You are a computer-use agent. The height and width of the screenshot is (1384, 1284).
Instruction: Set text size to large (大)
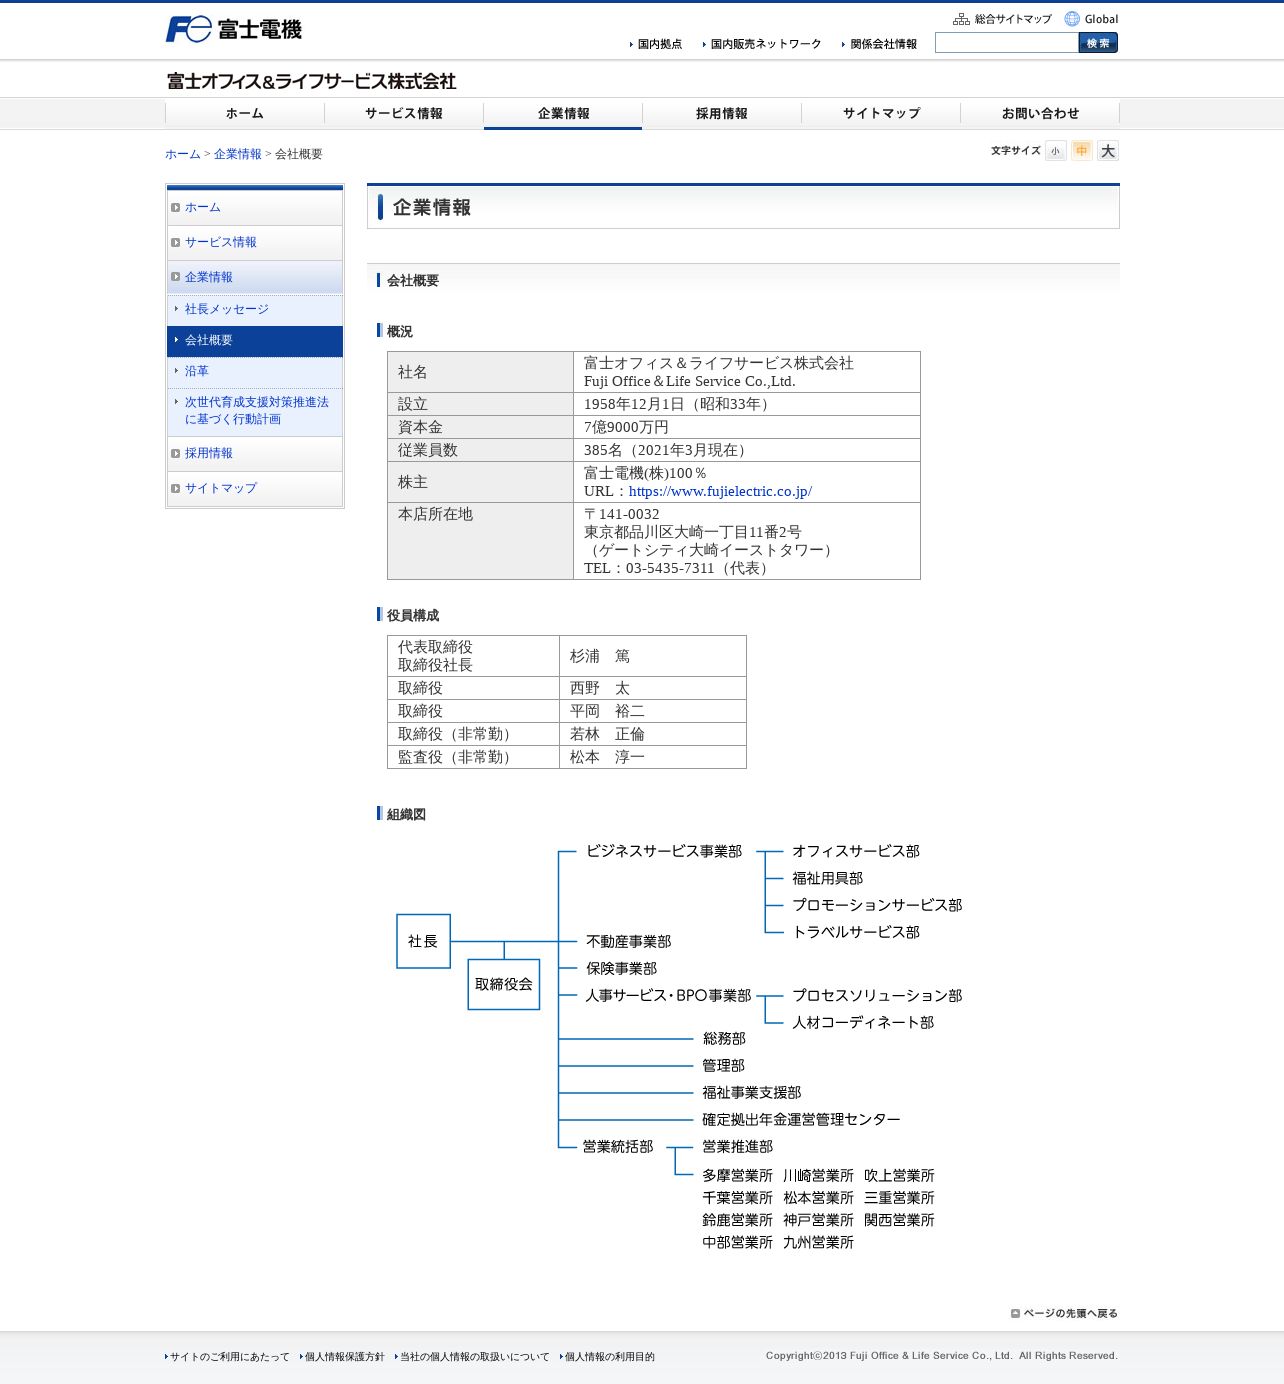(x=1107, y=151)
